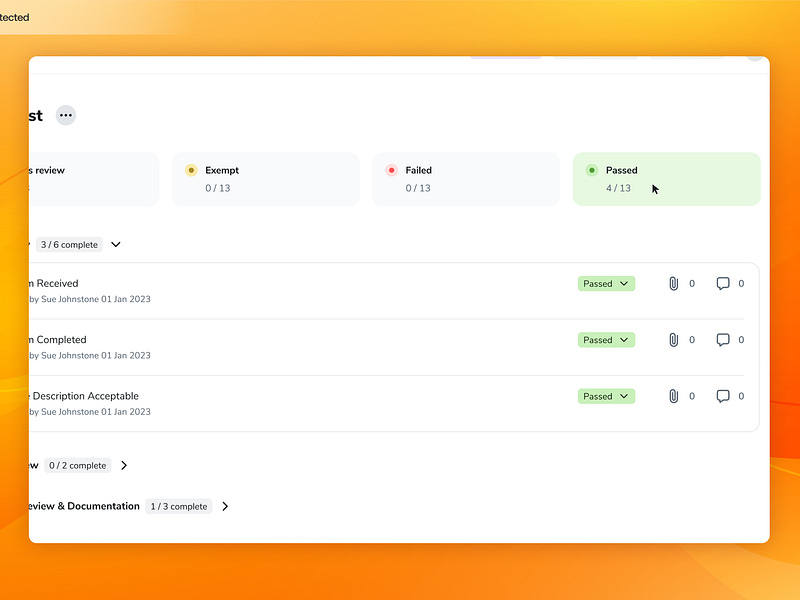Open the 'Completed' checklist item
The image size is (800, 600).
point(58,339)
